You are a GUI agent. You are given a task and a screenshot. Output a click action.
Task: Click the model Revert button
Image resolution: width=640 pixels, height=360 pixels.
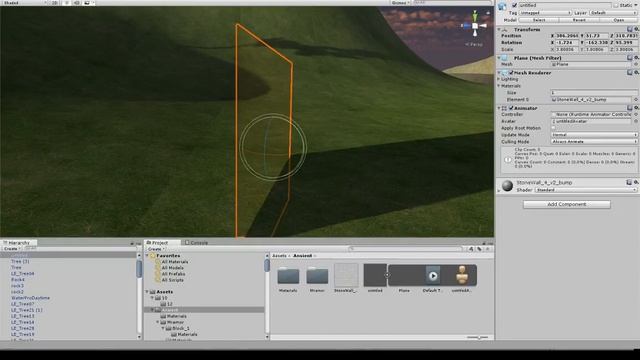pyautogui.click(x=579, y=20)
